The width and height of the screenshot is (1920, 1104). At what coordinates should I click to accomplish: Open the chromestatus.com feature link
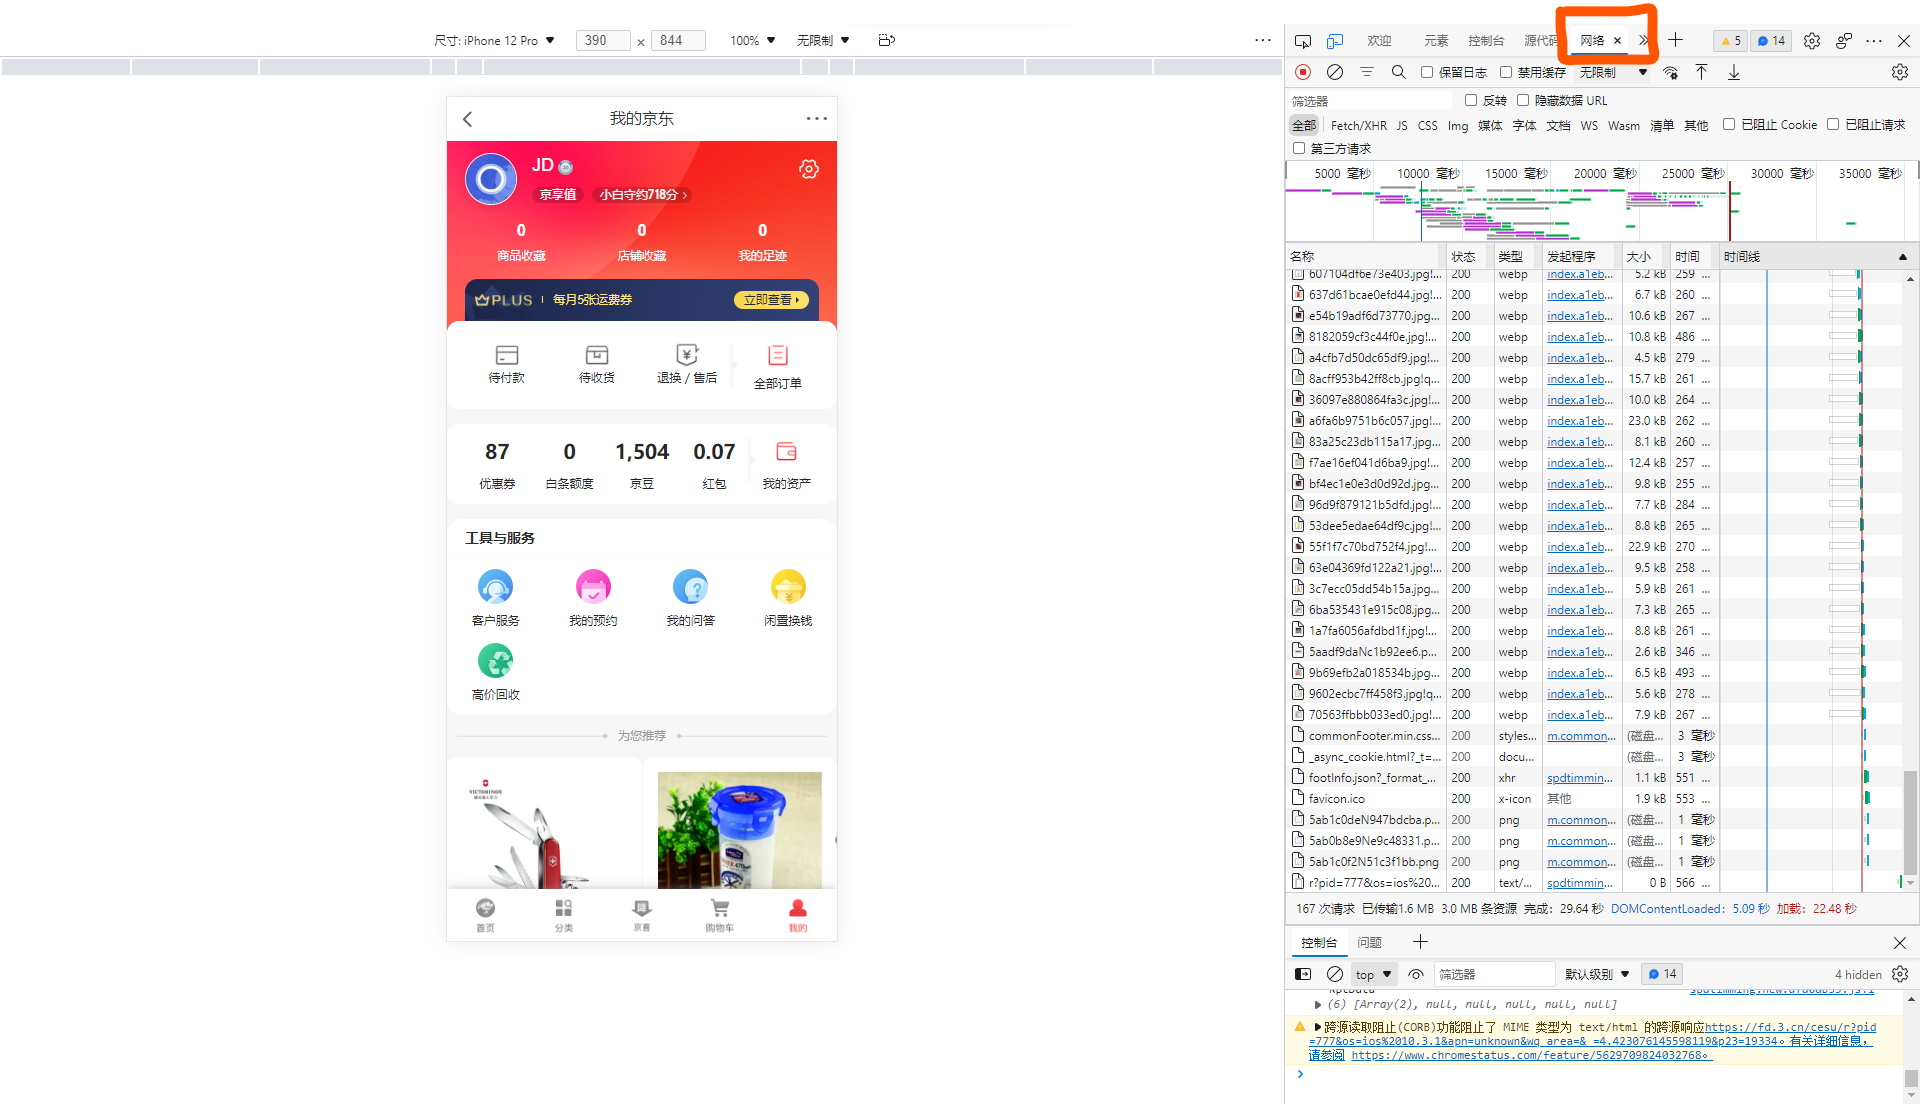pos(1530,1055)
